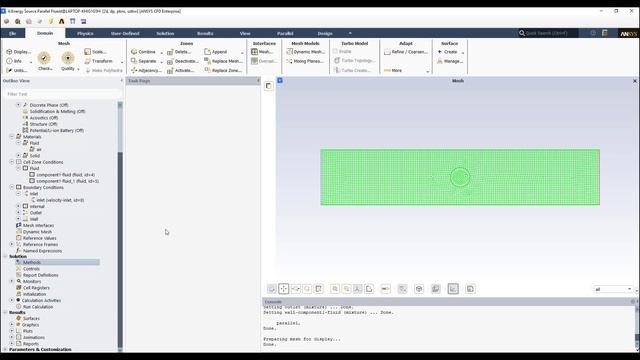This screenshot has height=360, width=640.
Task: Select air material under Fluid
Action: point(38,149)
